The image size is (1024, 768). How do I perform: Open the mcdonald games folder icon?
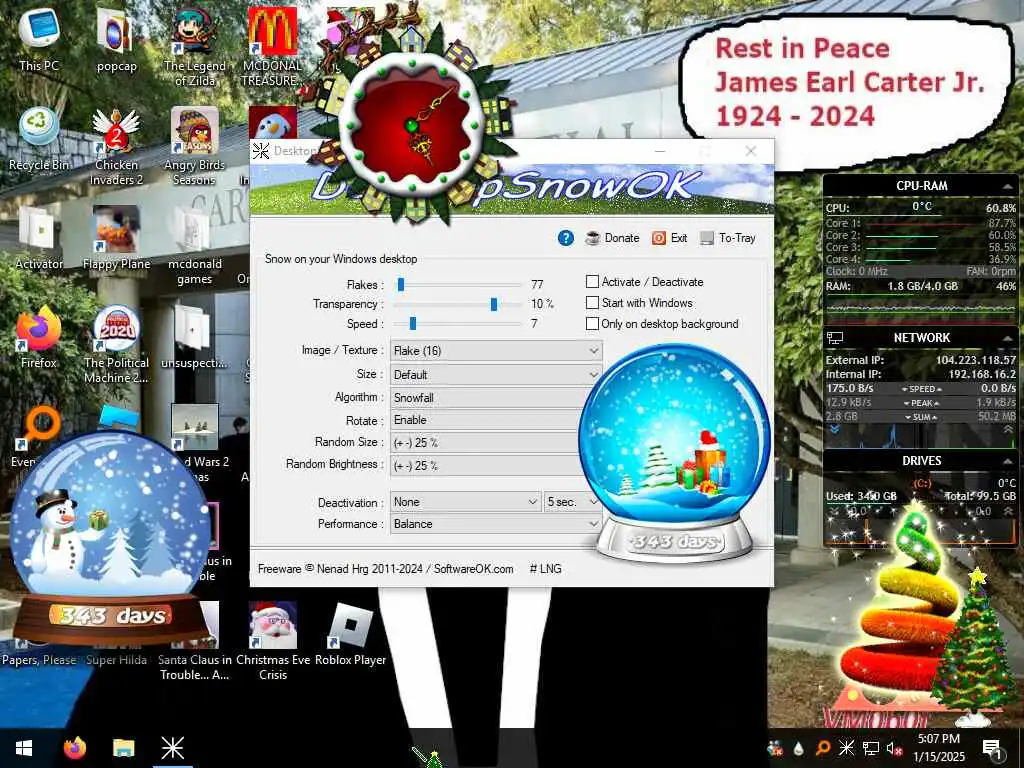195,247
